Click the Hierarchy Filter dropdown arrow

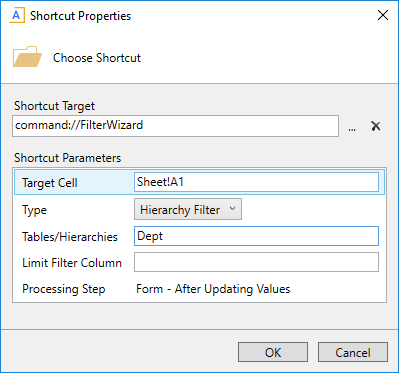pos(232,209)
